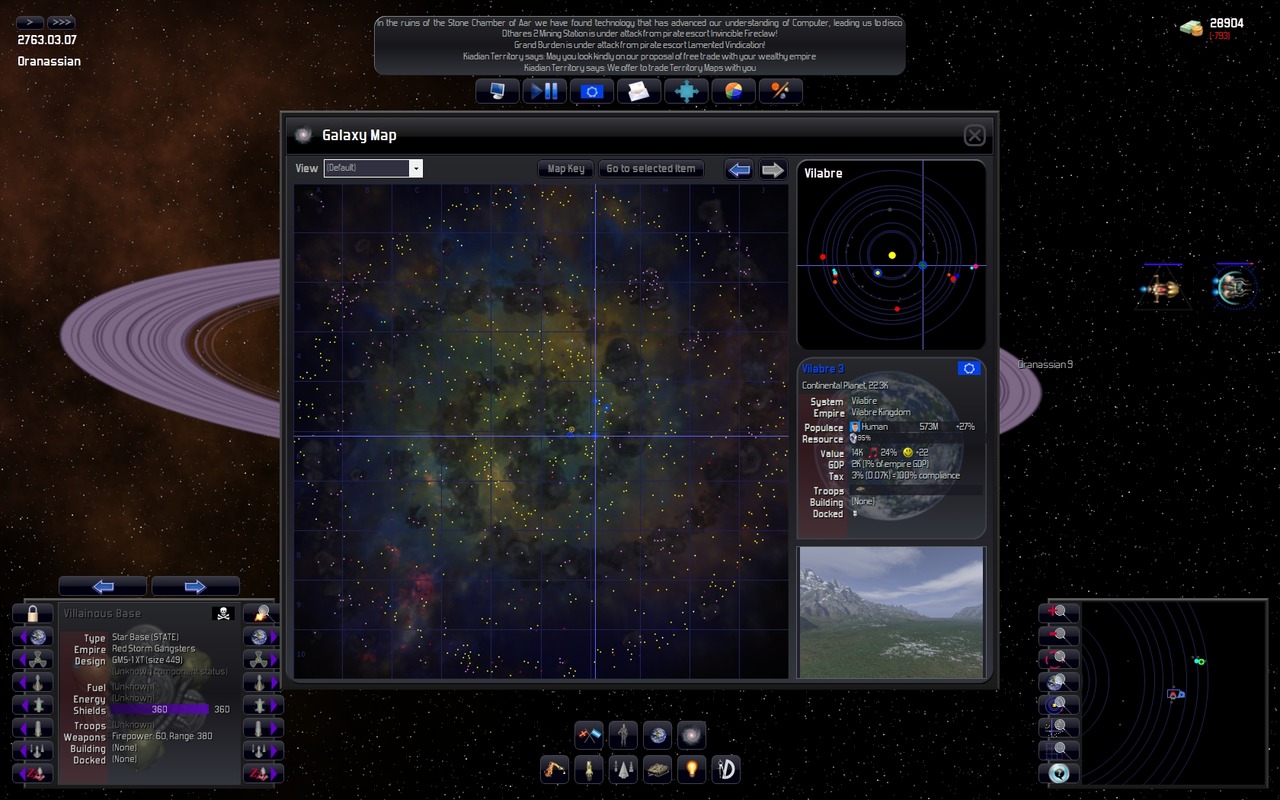
Task: Click the blue empire flag icon in top toolbar
Action: click(591, 91)
